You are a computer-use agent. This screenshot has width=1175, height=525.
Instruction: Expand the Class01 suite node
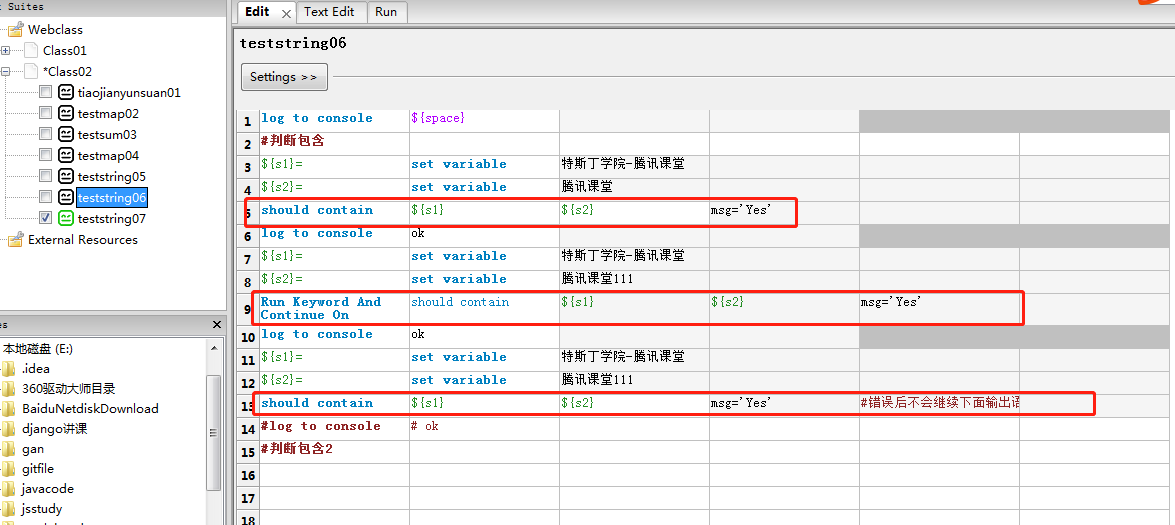pos(6,50)
